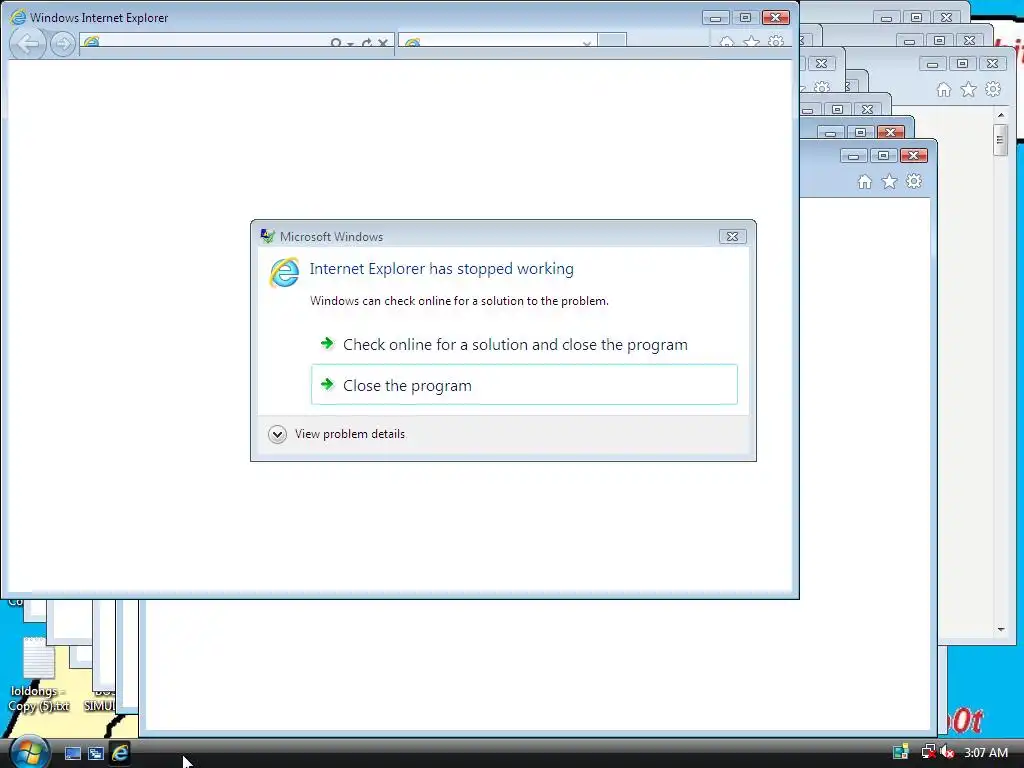The width and height of the screenshot is (1024, 768).
Task: Close the tab in front IE window
Action: click(586, 44)
